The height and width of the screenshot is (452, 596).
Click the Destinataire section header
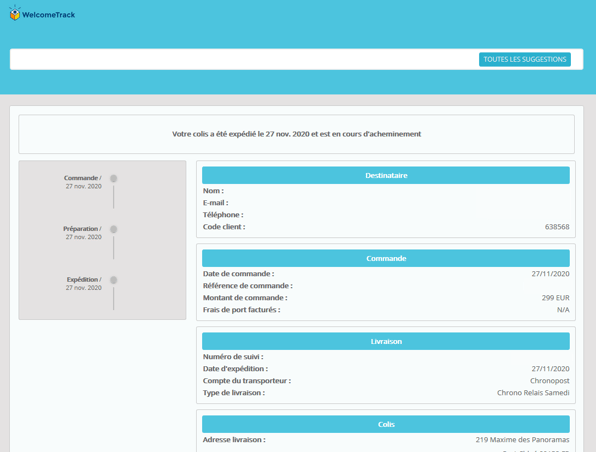(x=386, y=175)
